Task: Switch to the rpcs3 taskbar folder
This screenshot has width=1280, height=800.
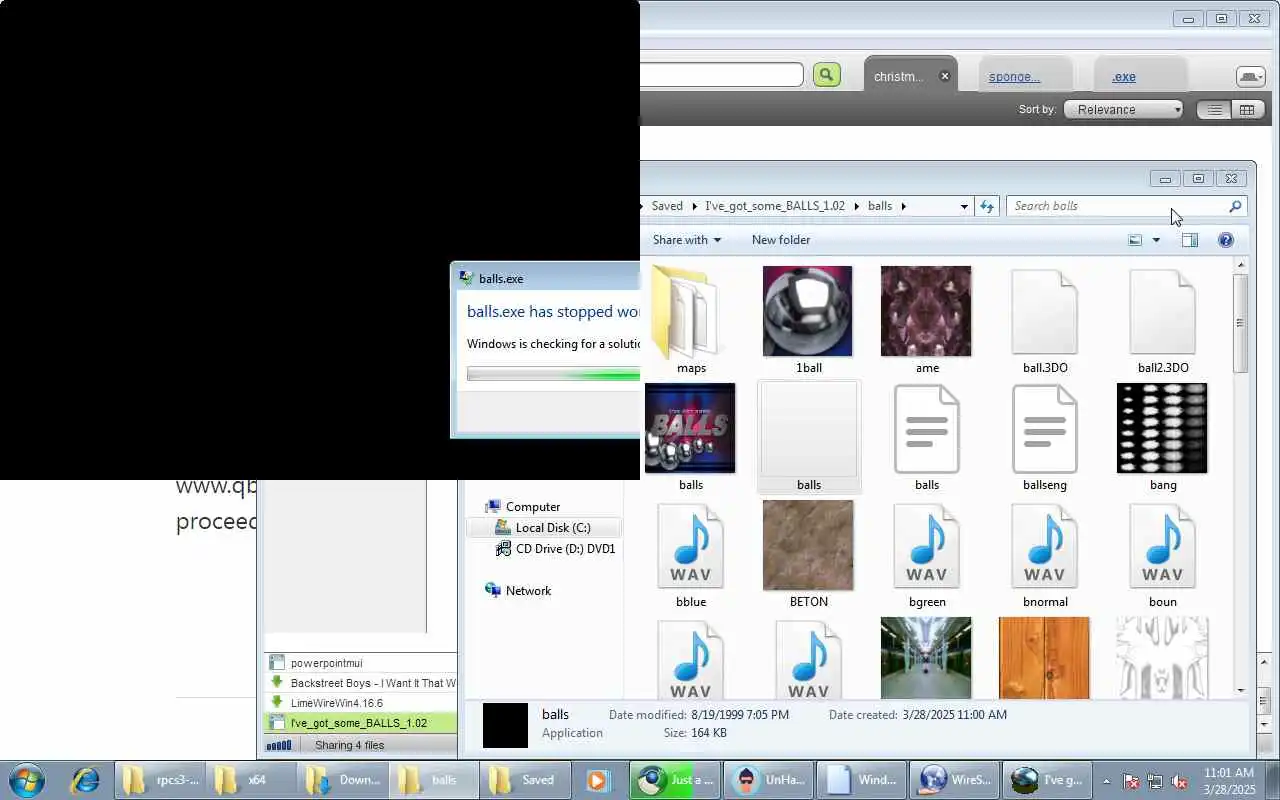Action: (160, 780)
